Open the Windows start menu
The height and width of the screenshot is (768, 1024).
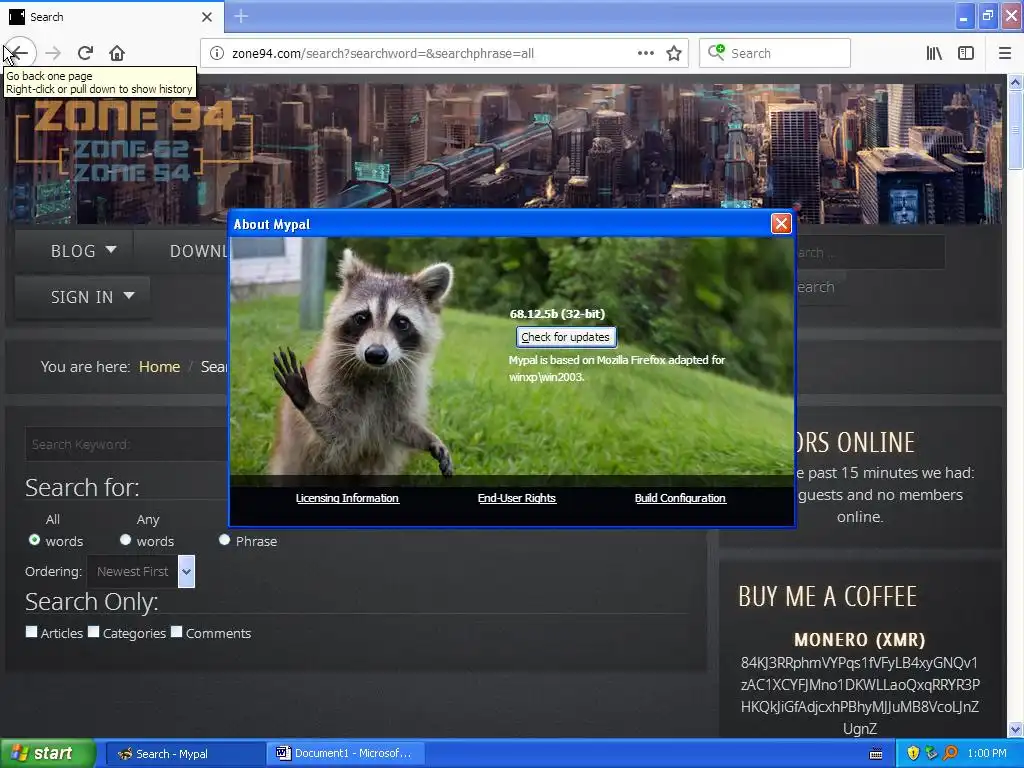(48, 754)
